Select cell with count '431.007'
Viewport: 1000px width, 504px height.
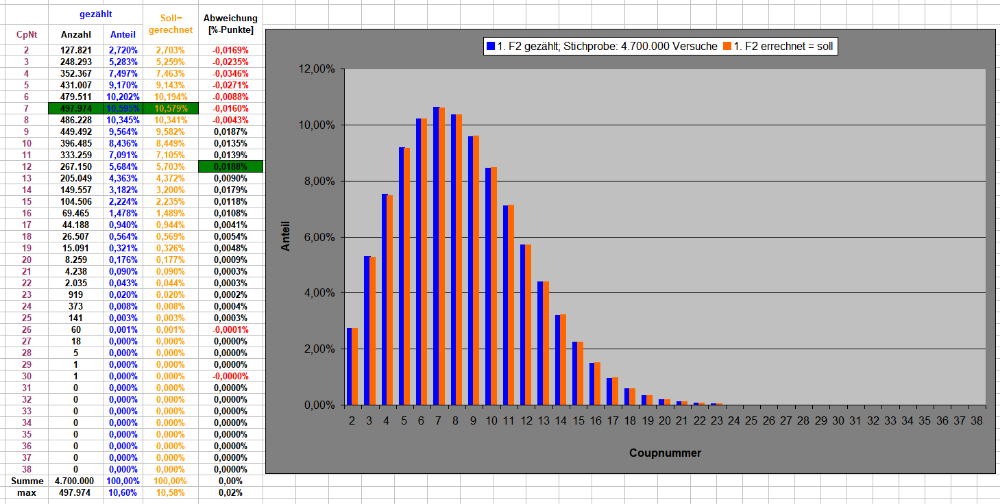[x=77, y=85]
